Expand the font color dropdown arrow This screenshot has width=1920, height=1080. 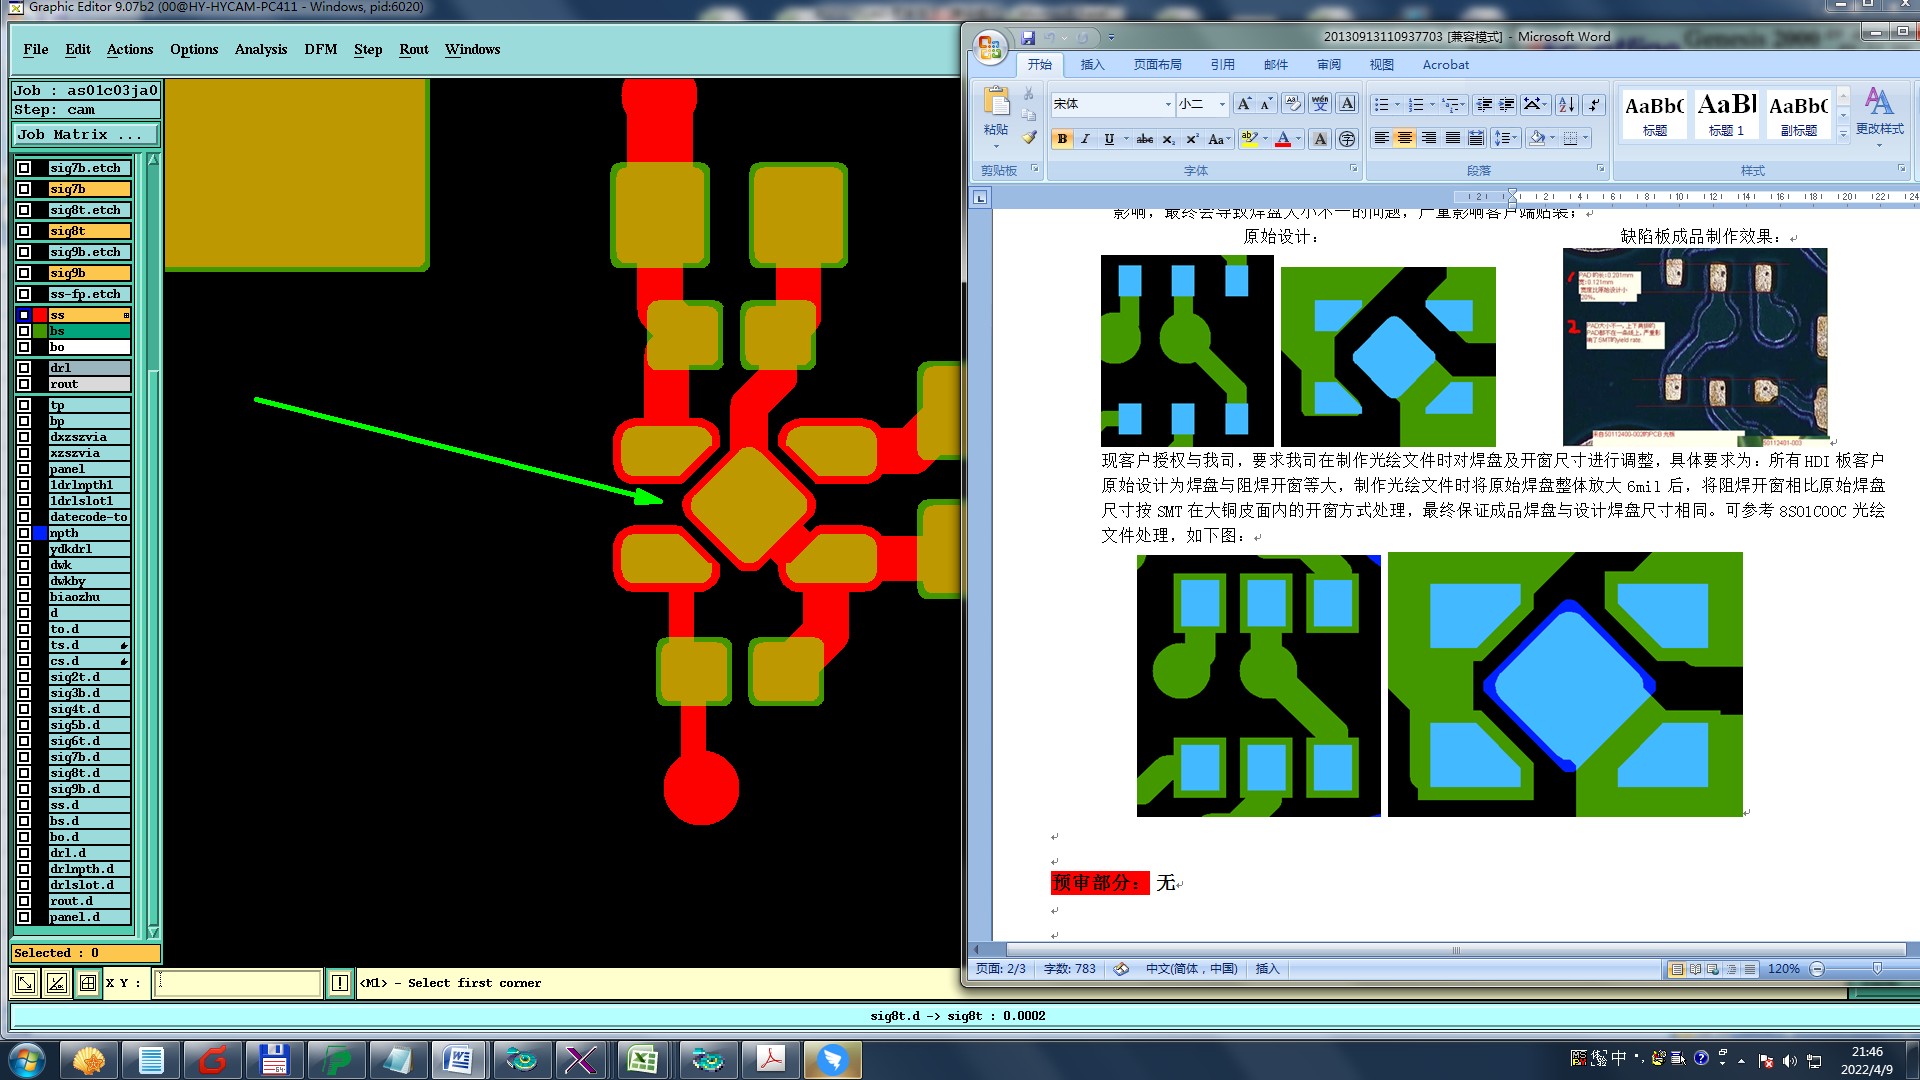click(1298, 139)
